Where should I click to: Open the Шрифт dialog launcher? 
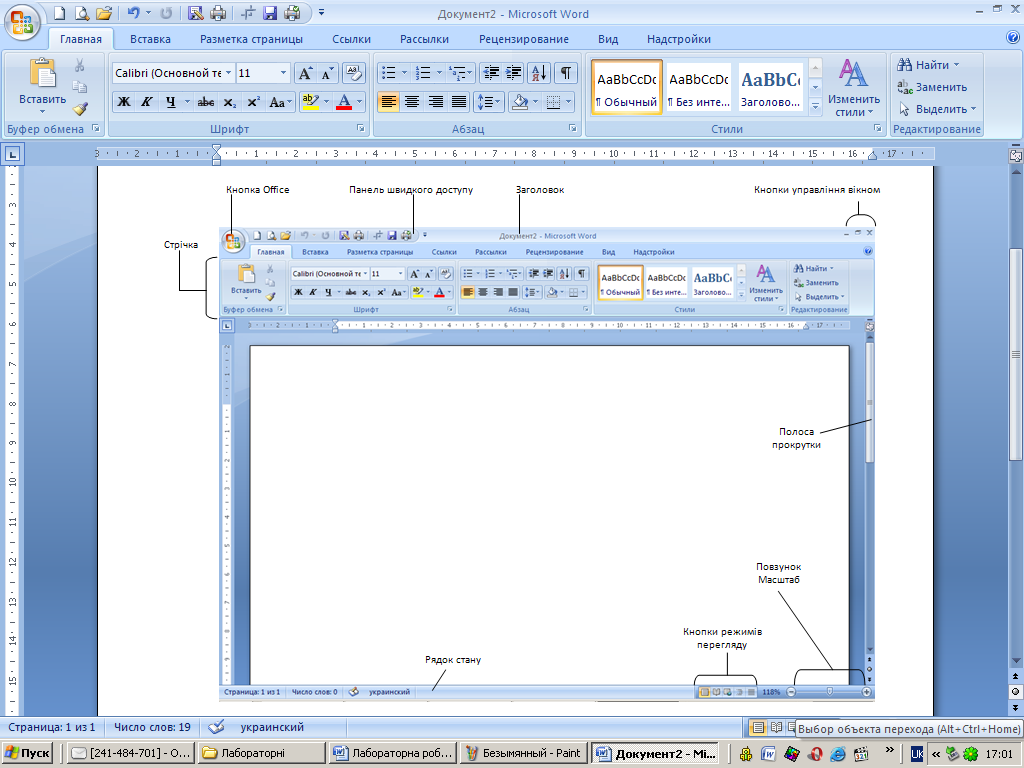pyautogui.click(x=360, y=129)
